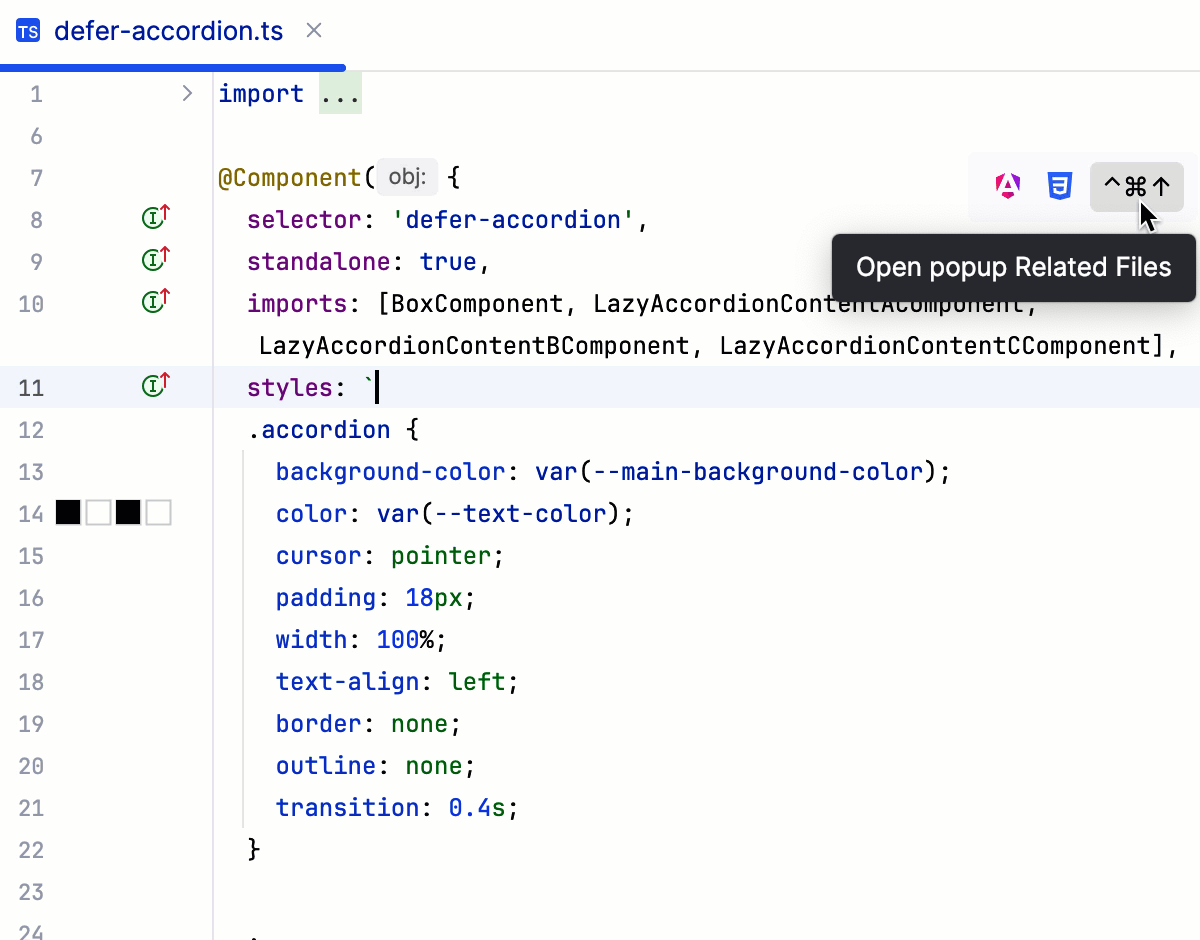Viewport: 1200px width, 940px height.
Task: Click the Angular component icon above the code
Action: tap(1007, 185)
